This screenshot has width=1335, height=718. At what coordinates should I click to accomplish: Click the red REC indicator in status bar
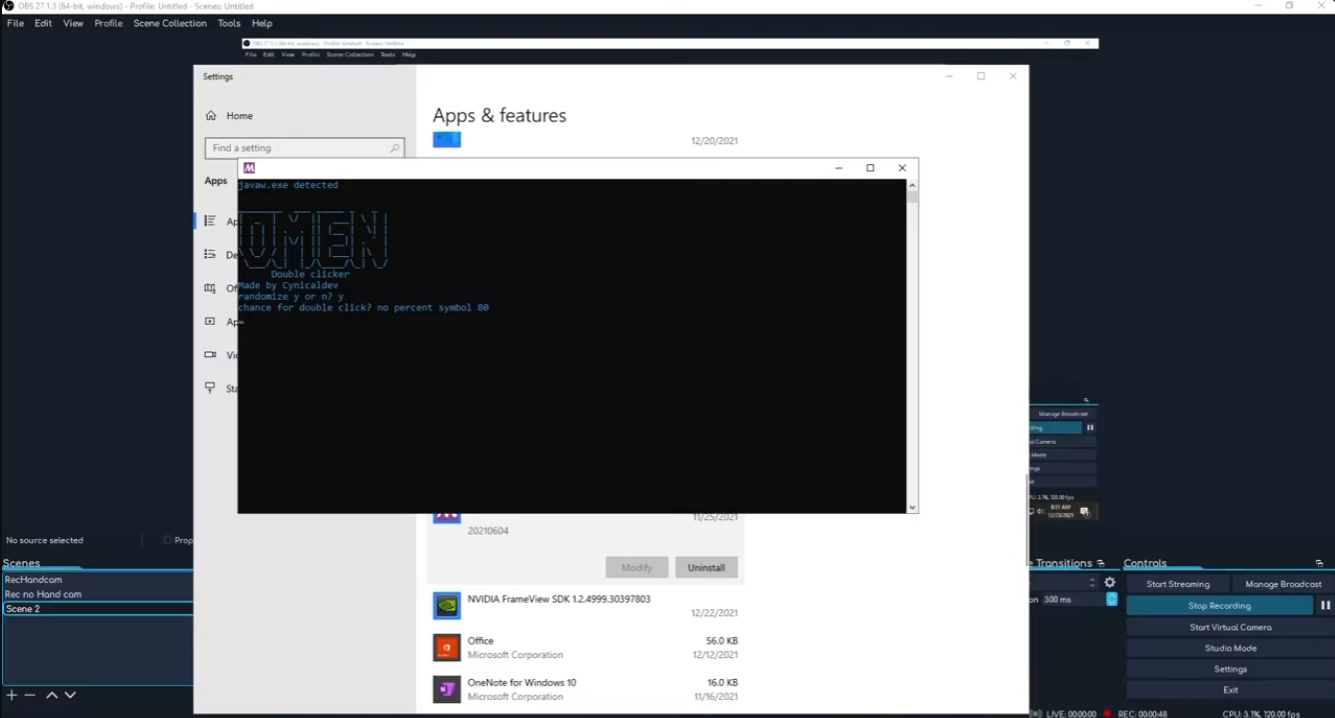[1107, 714]
